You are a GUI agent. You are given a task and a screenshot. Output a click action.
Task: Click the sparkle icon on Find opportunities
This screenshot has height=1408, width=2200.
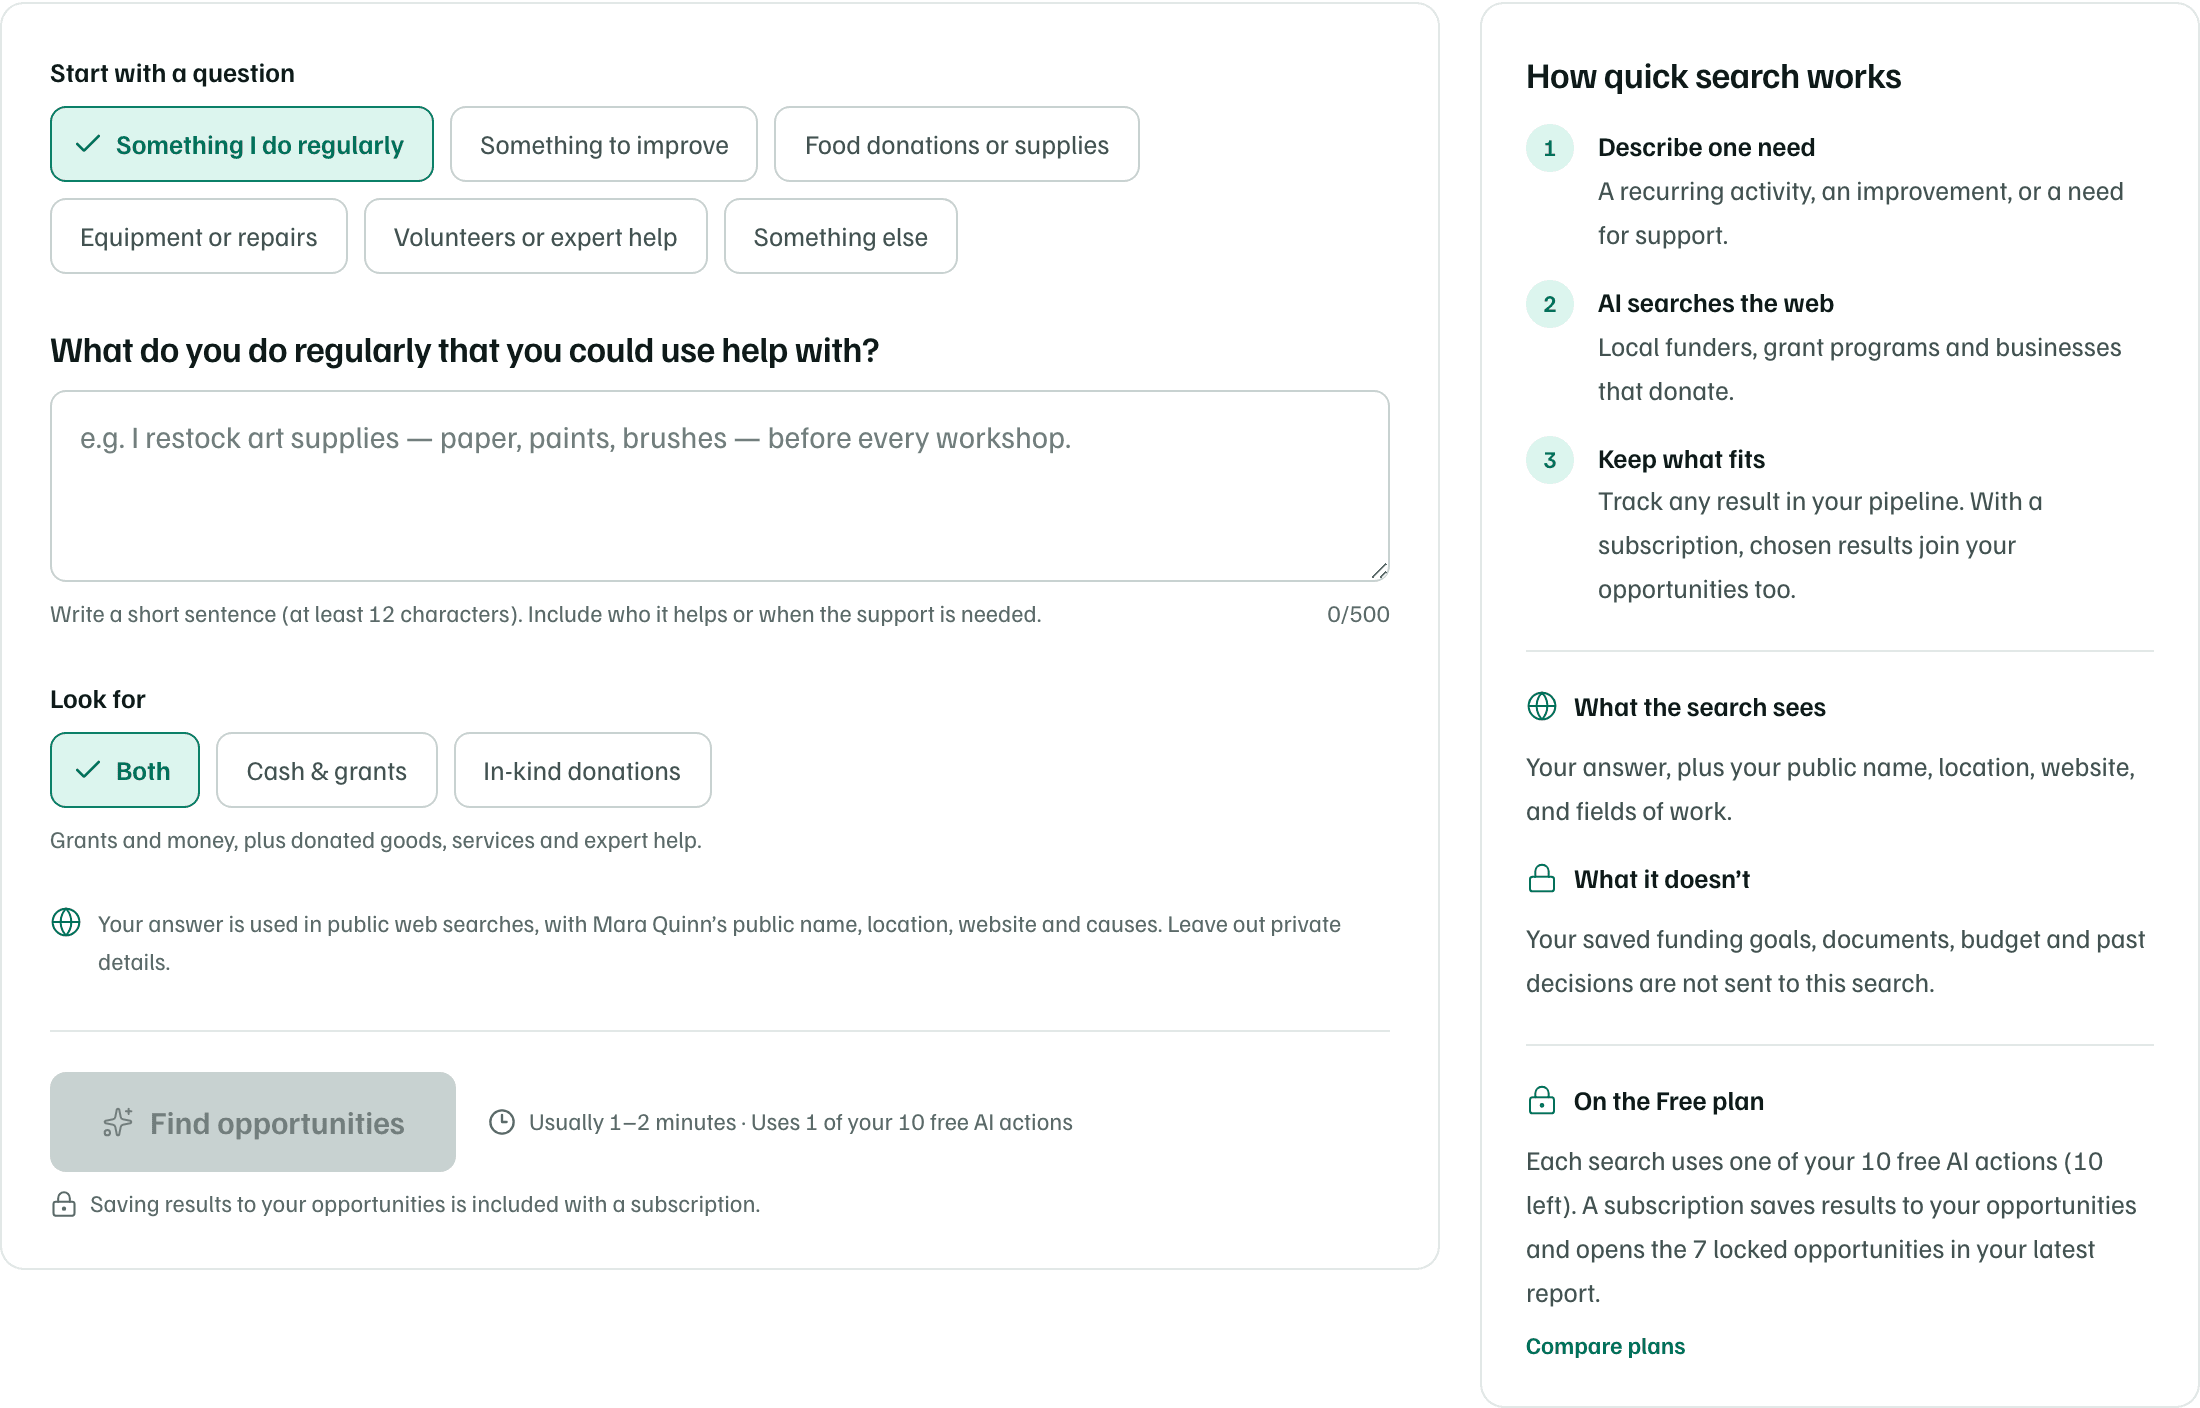click(118, 1123)
